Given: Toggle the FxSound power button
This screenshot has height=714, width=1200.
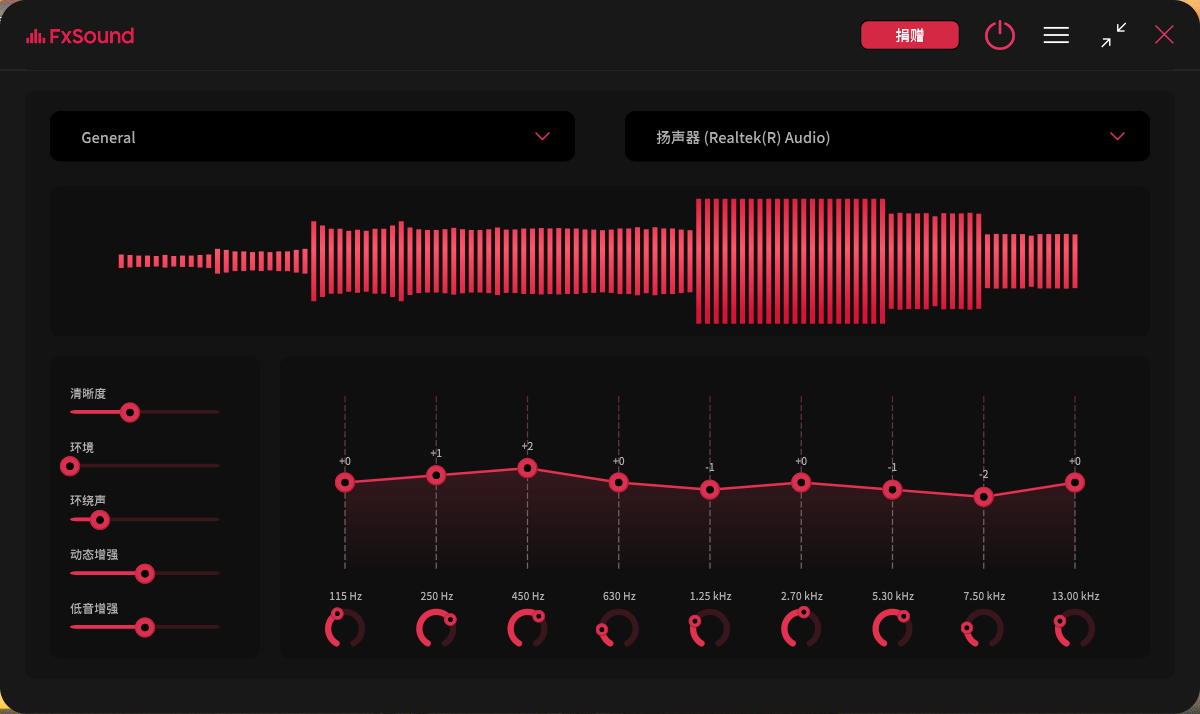Looking at the screenshot, I should click(x=999, y=36).
